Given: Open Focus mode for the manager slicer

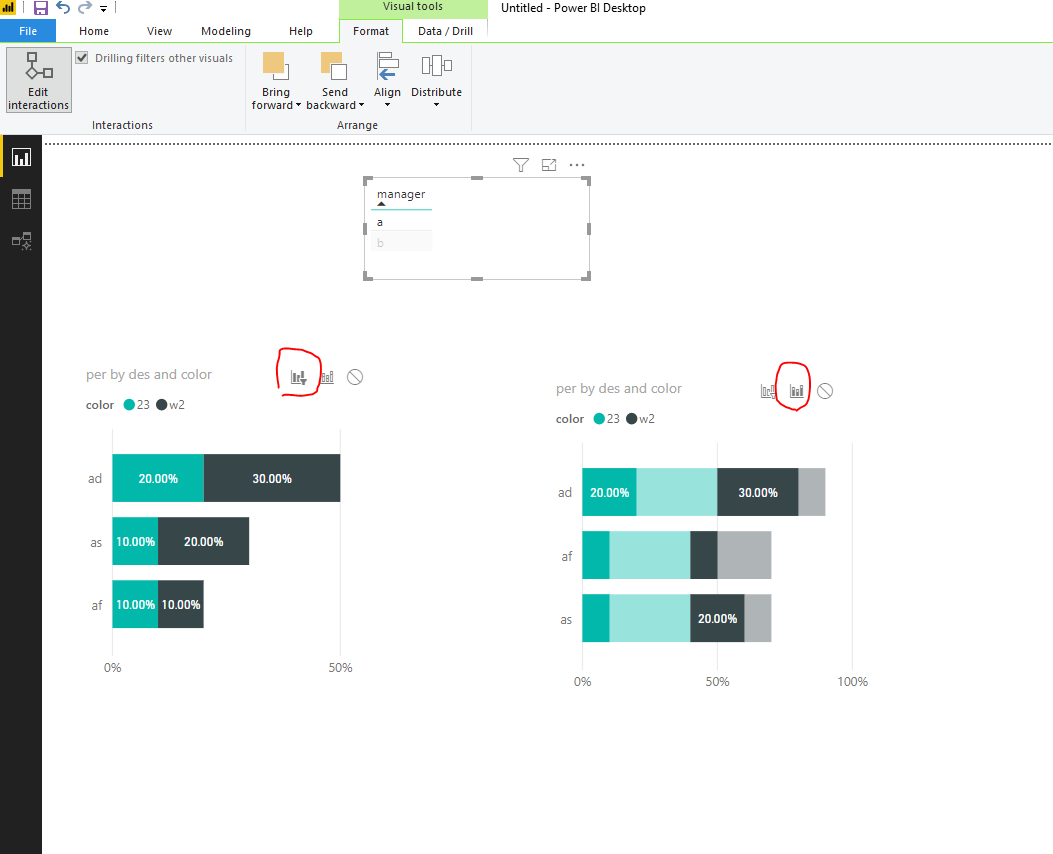Looking at the screenshot, I should point(549,165).
